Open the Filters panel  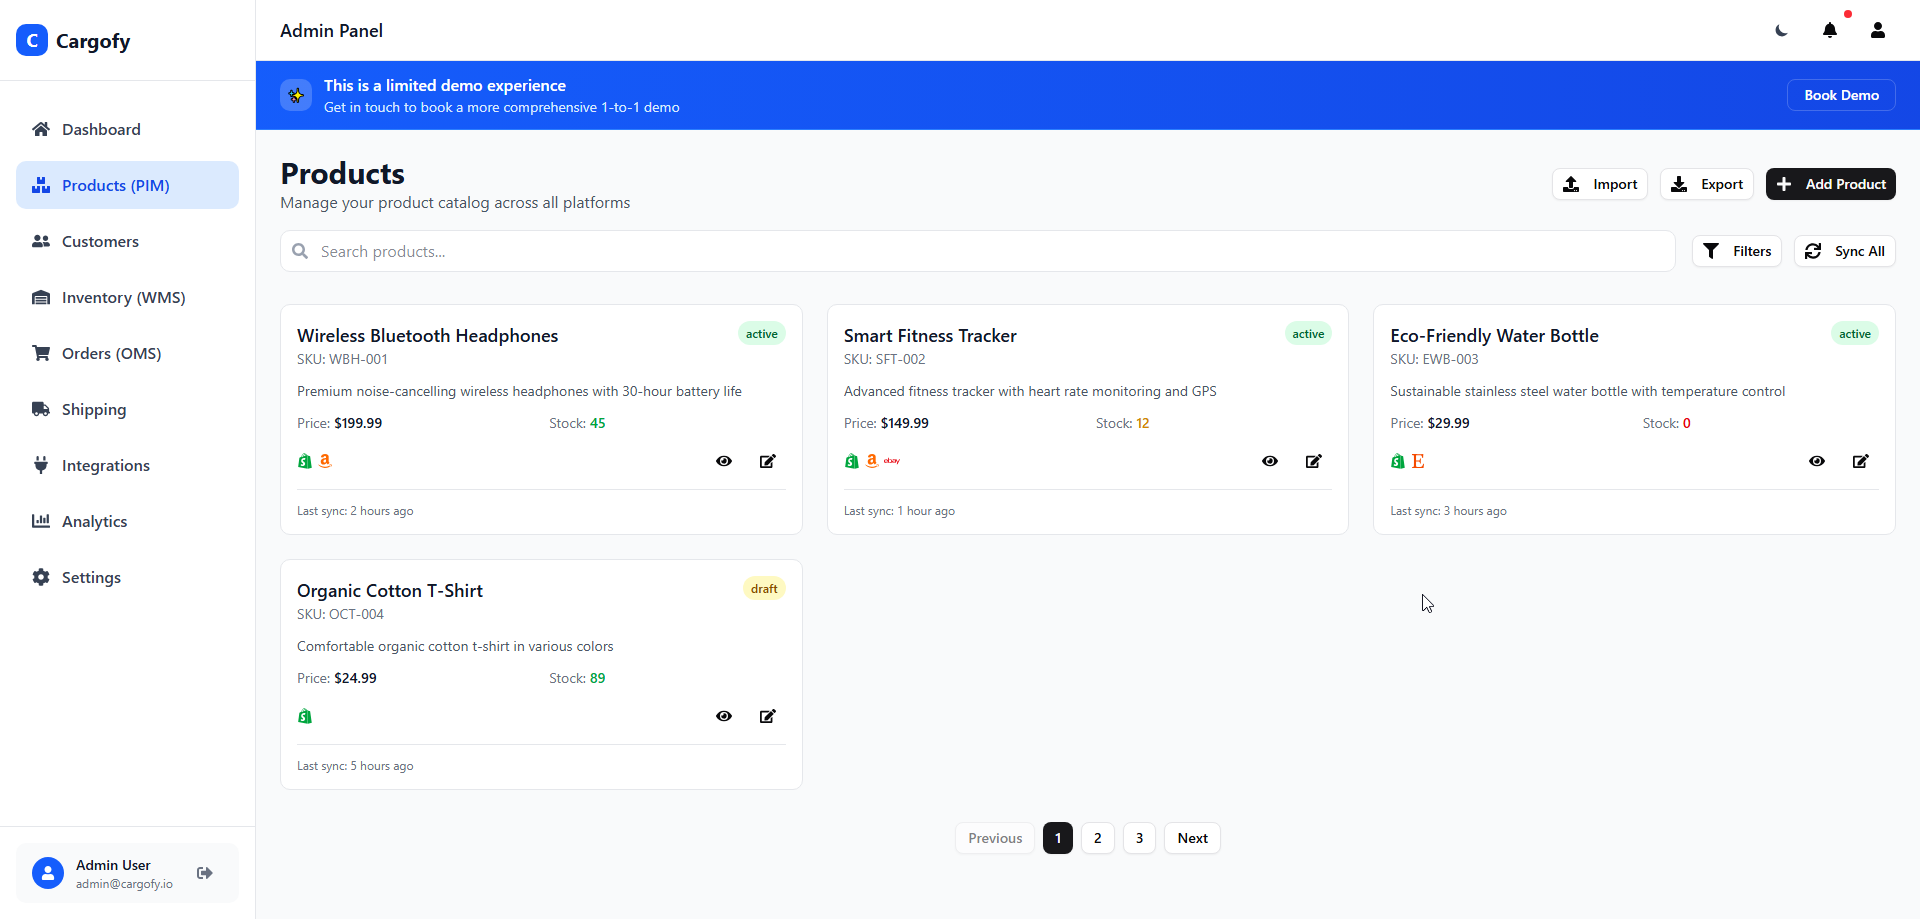click(1737, 251)
